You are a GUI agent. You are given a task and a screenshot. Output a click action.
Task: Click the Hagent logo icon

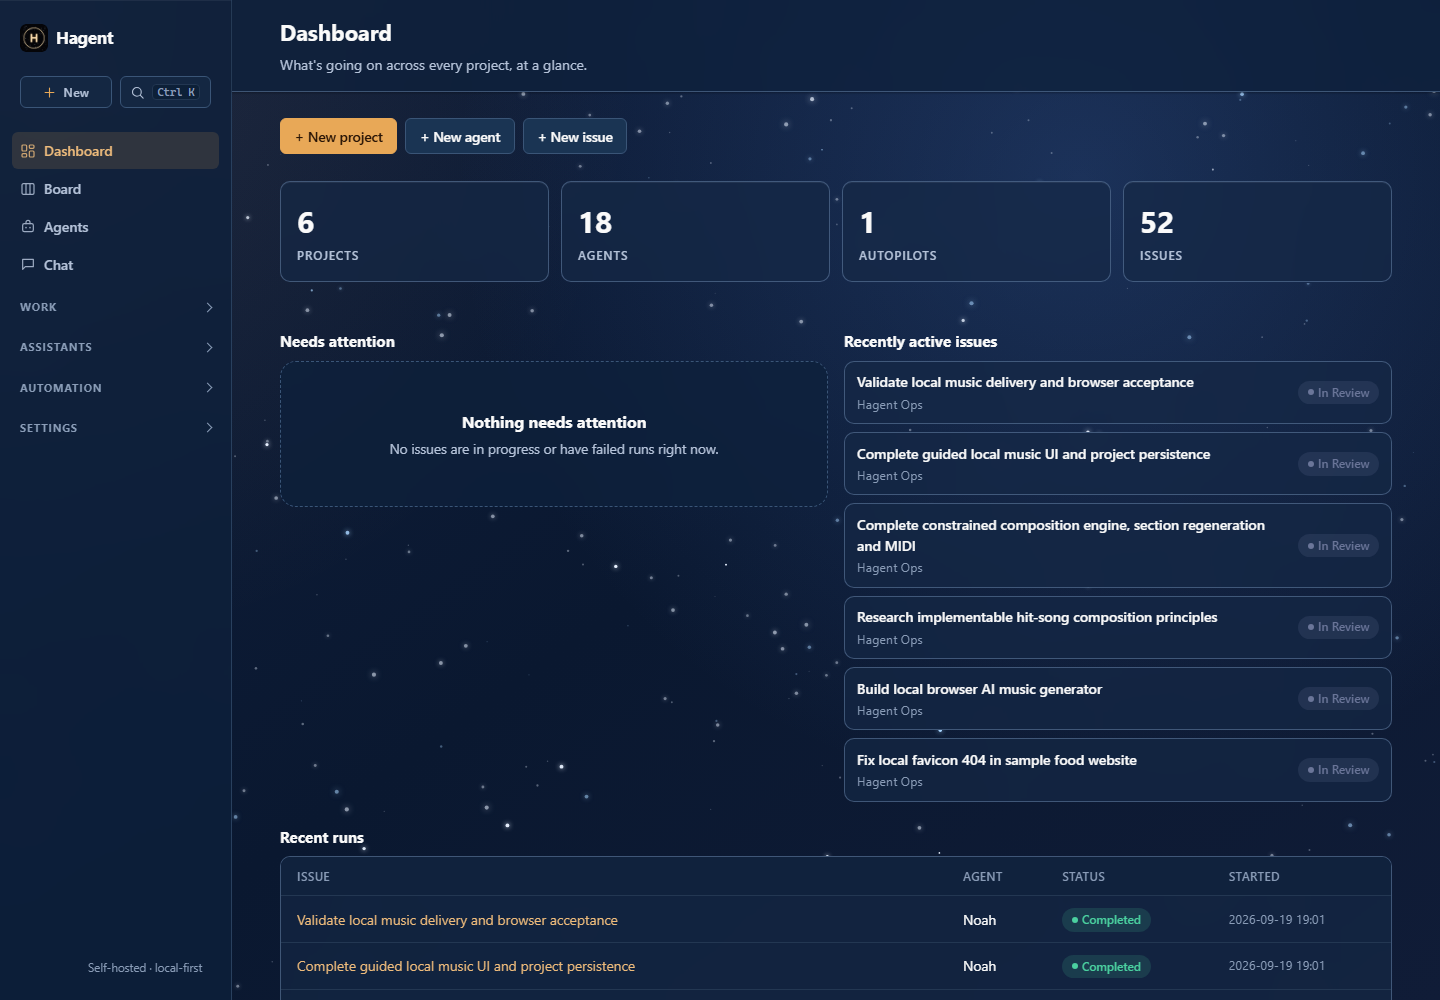coord(34,38)
